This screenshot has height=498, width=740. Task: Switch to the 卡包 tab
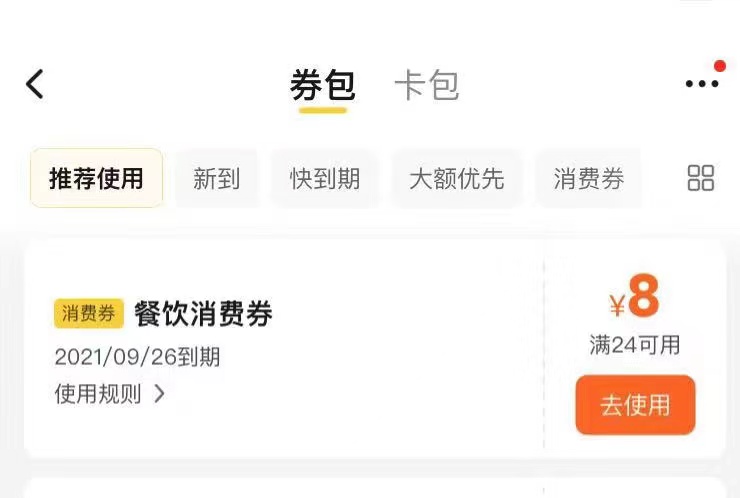(x=427, y=85)
